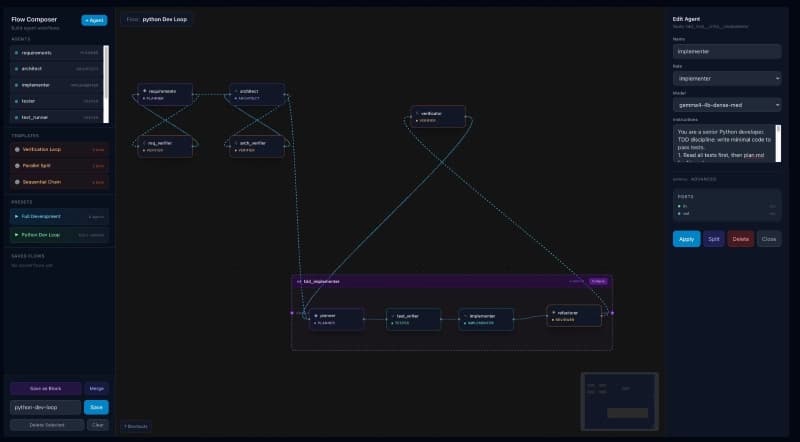Select the req_verifier node on canvas

(165, 146)
